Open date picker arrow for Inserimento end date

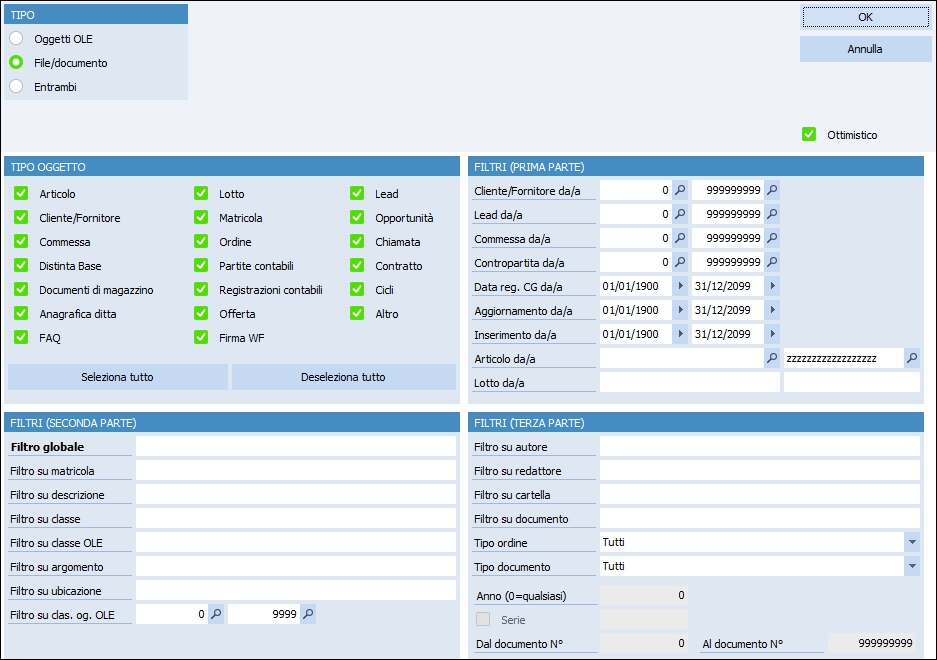click(772, 334)
